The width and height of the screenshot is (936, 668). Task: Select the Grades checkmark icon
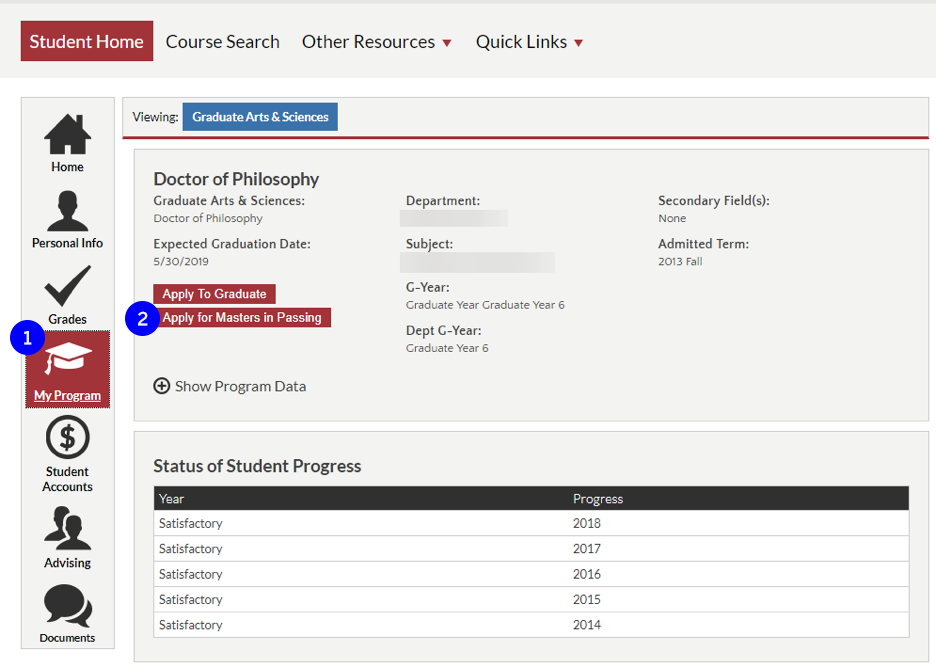(x=67, y=288)
